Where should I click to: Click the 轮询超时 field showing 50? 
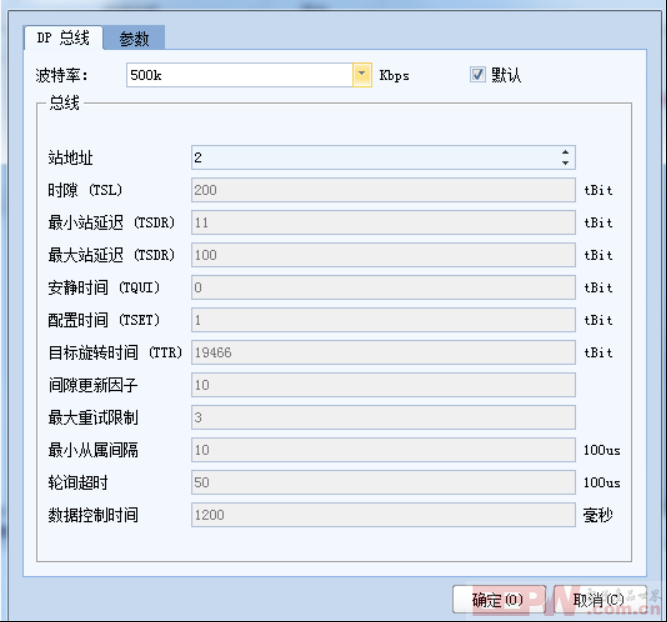coord(383,482)
